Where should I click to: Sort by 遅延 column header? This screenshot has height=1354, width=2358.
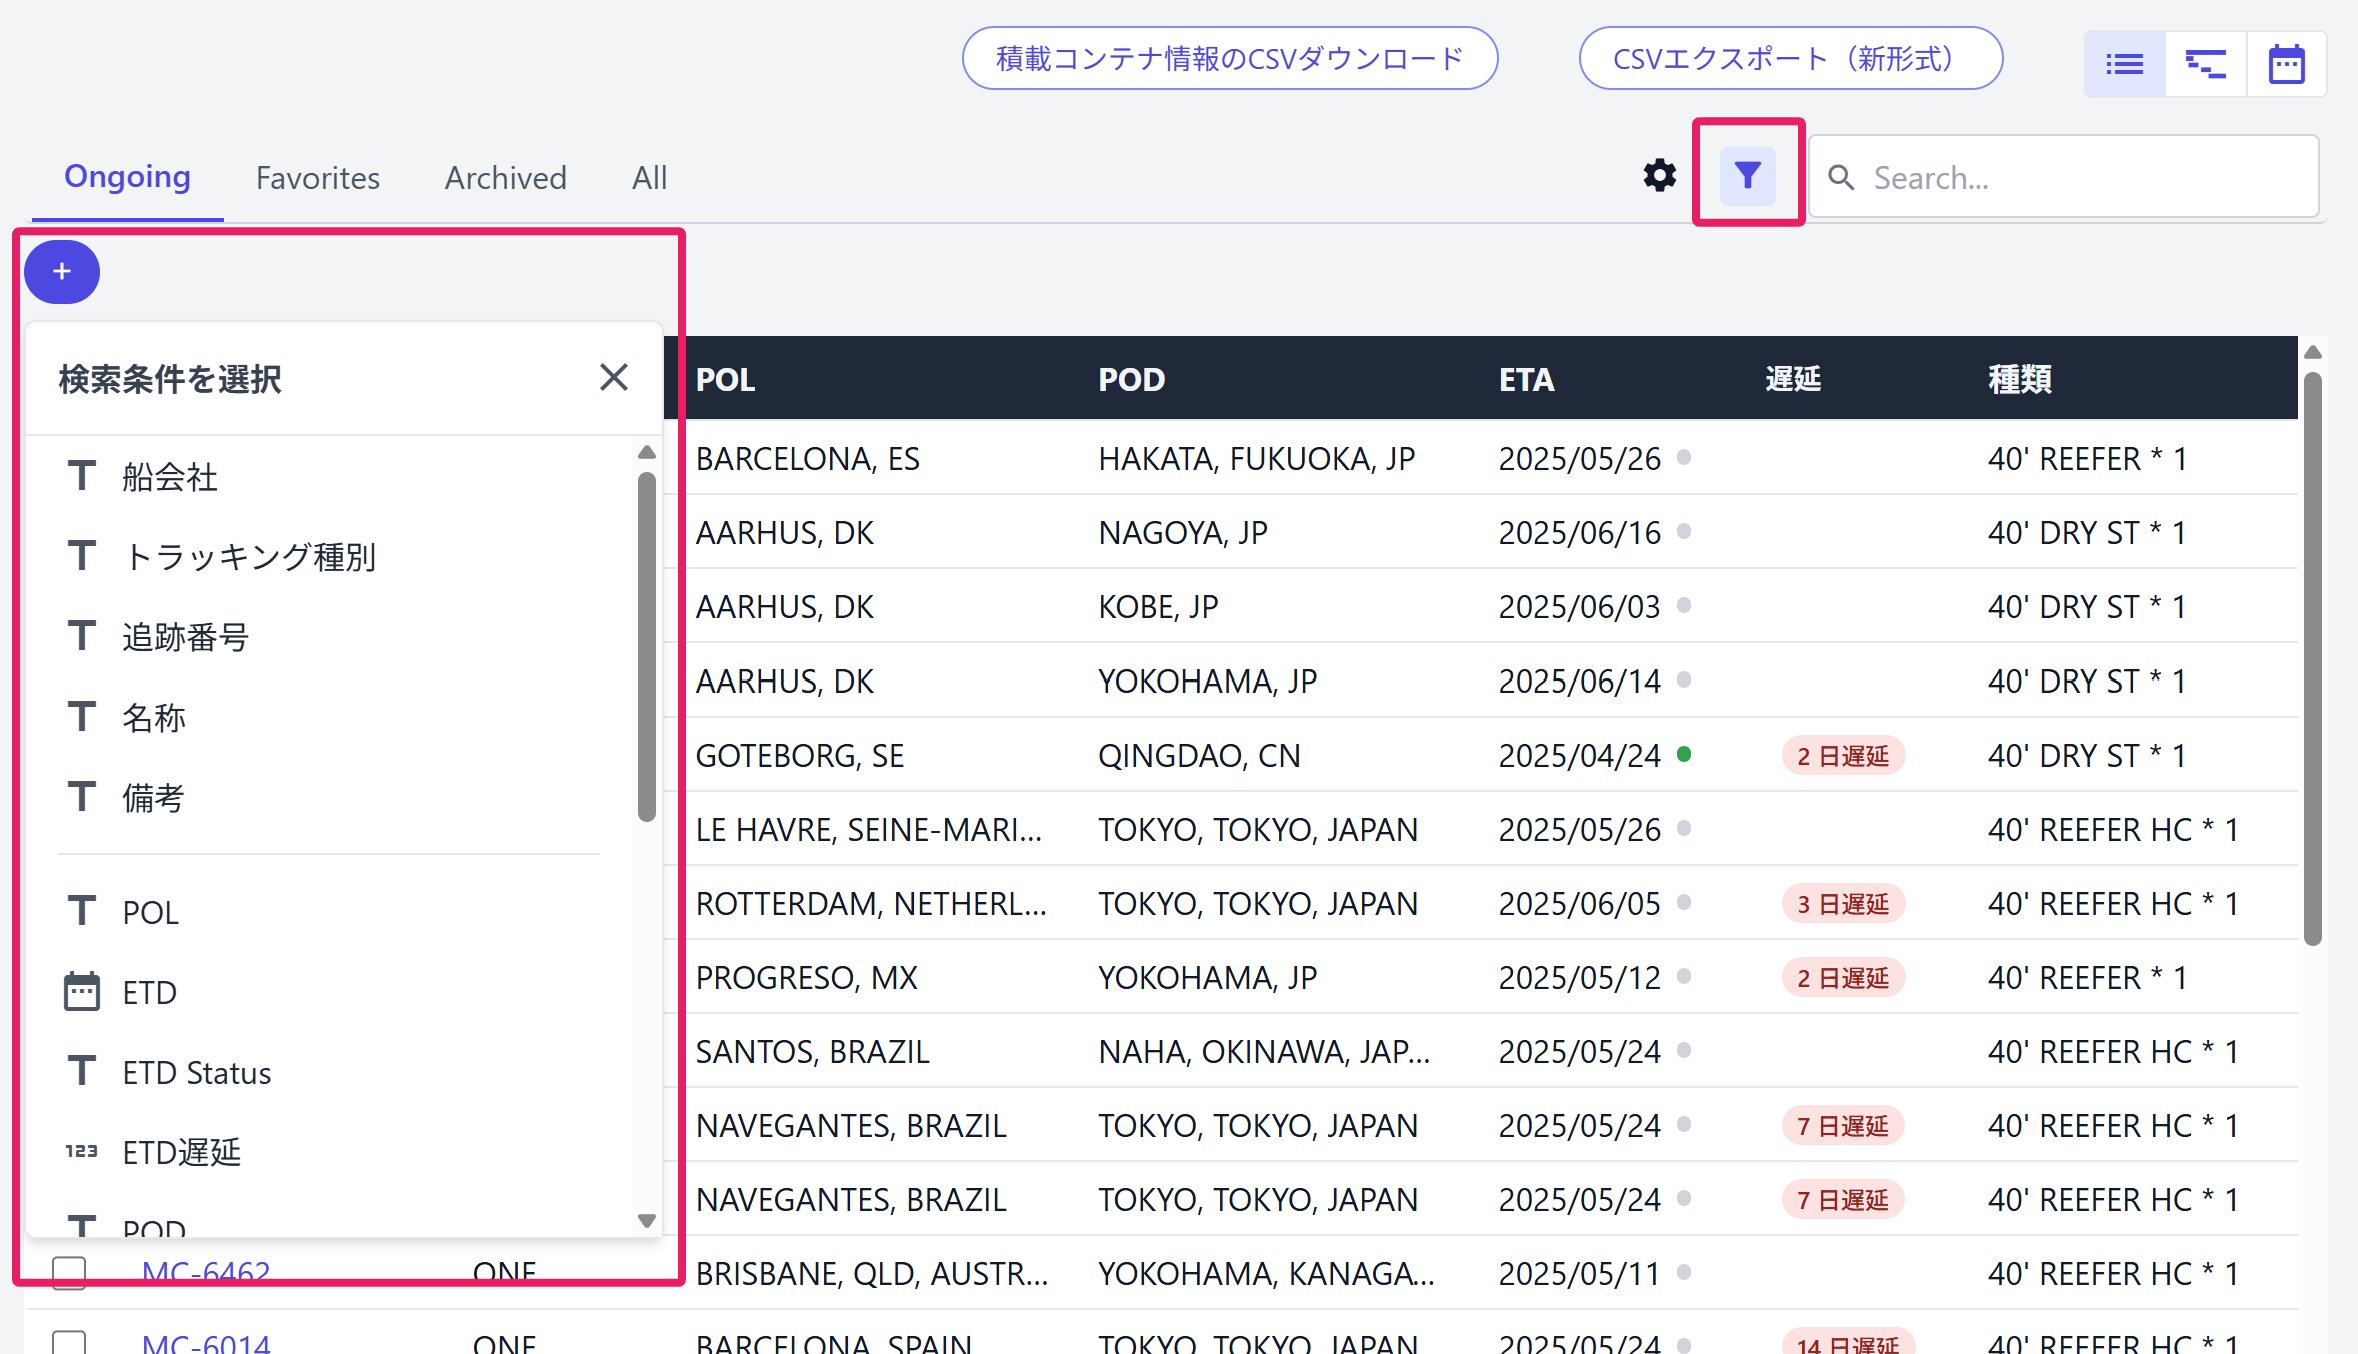point(1793,379)
